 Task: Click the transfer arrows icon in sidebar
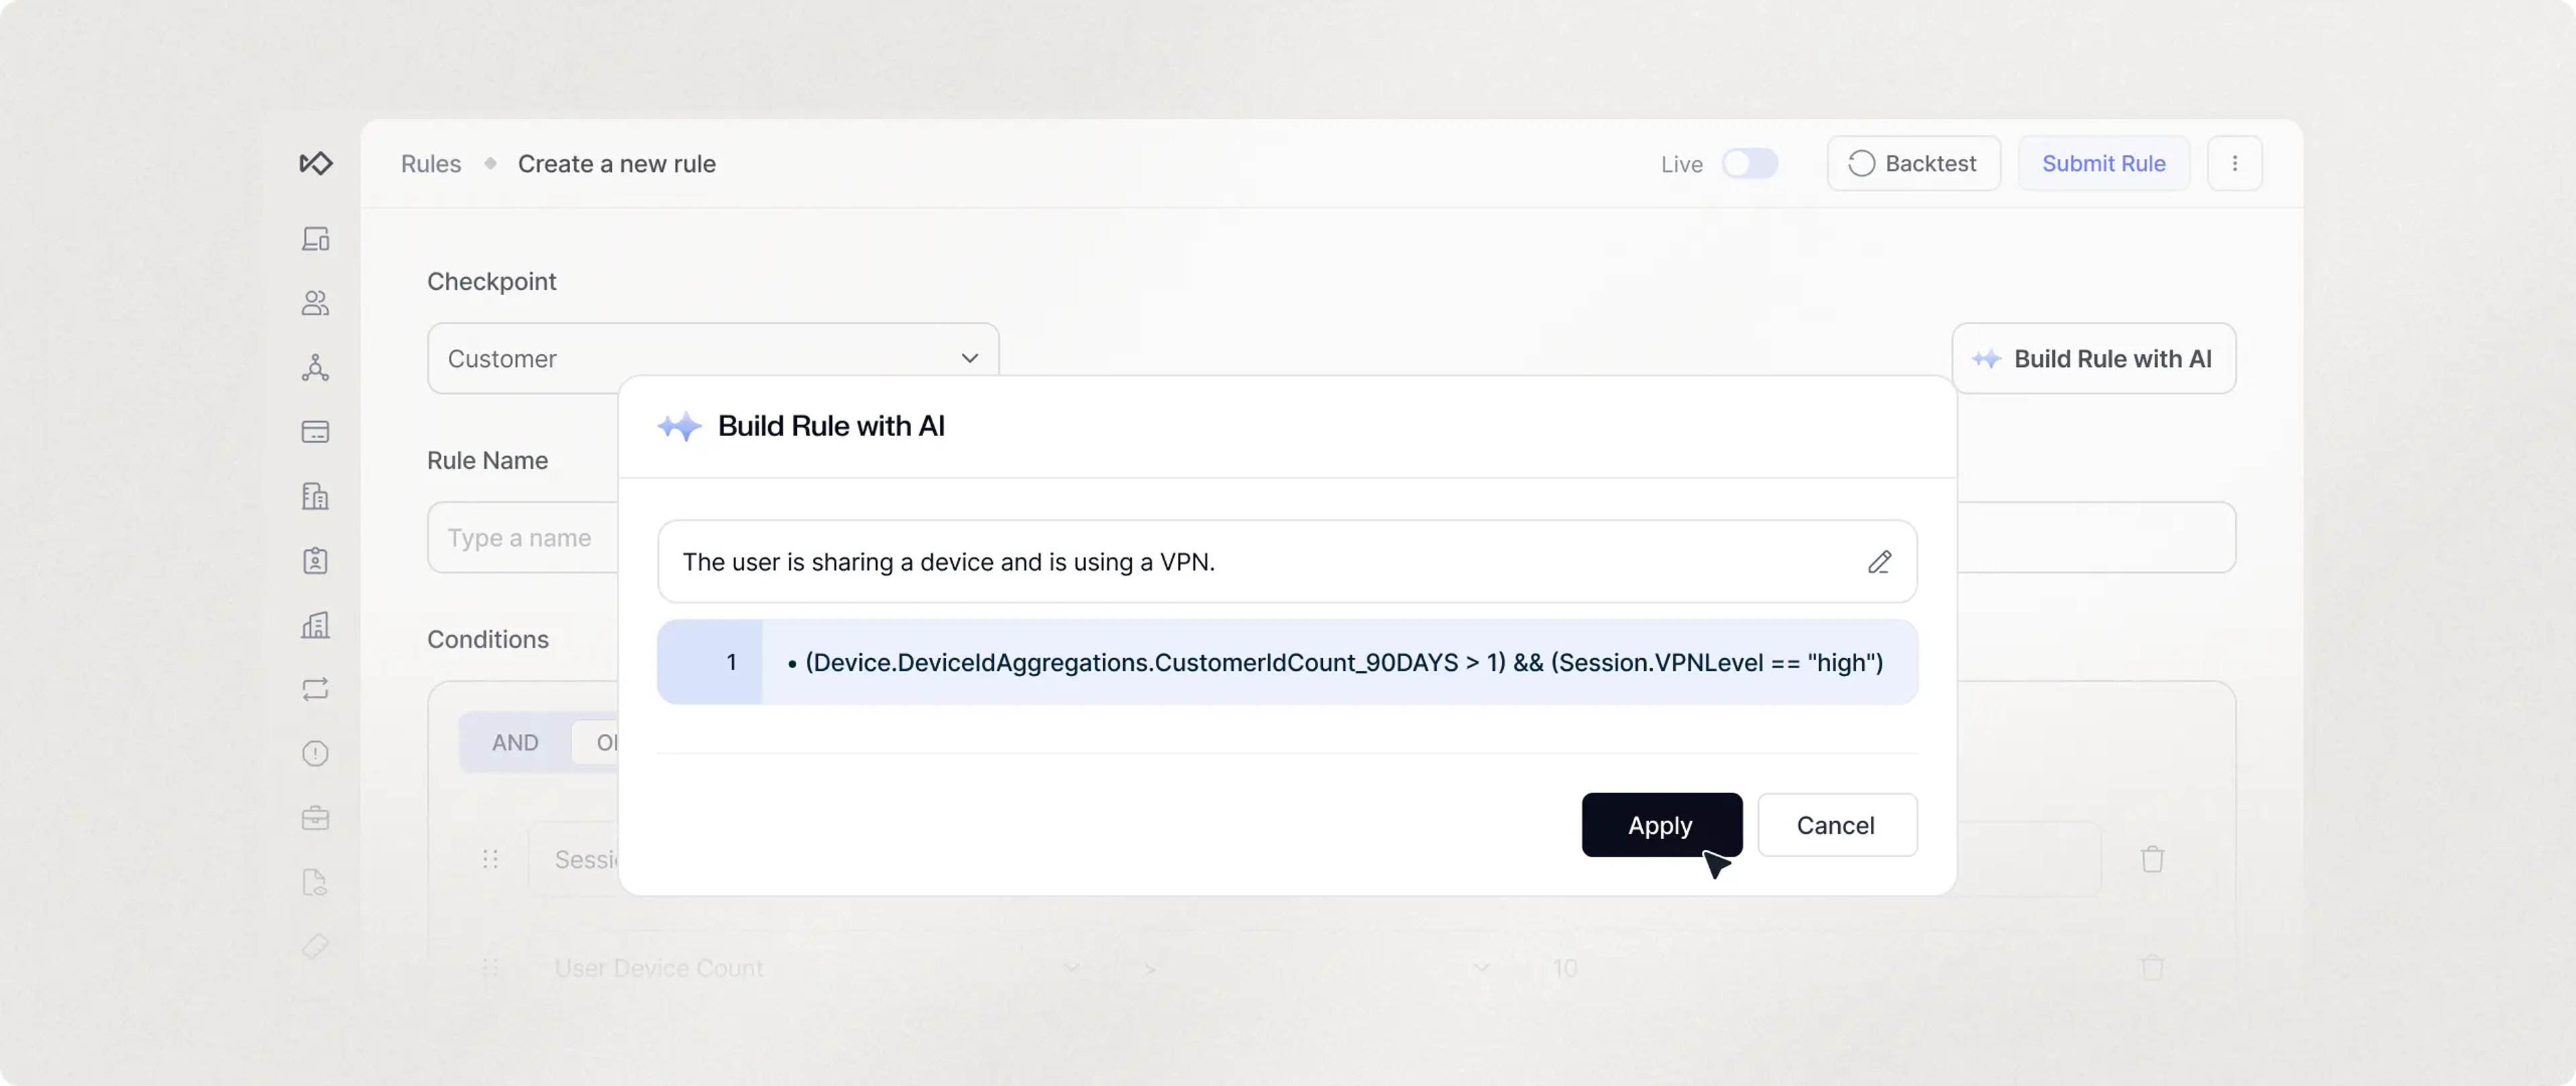pyautogui.click(x=315, y=689)
